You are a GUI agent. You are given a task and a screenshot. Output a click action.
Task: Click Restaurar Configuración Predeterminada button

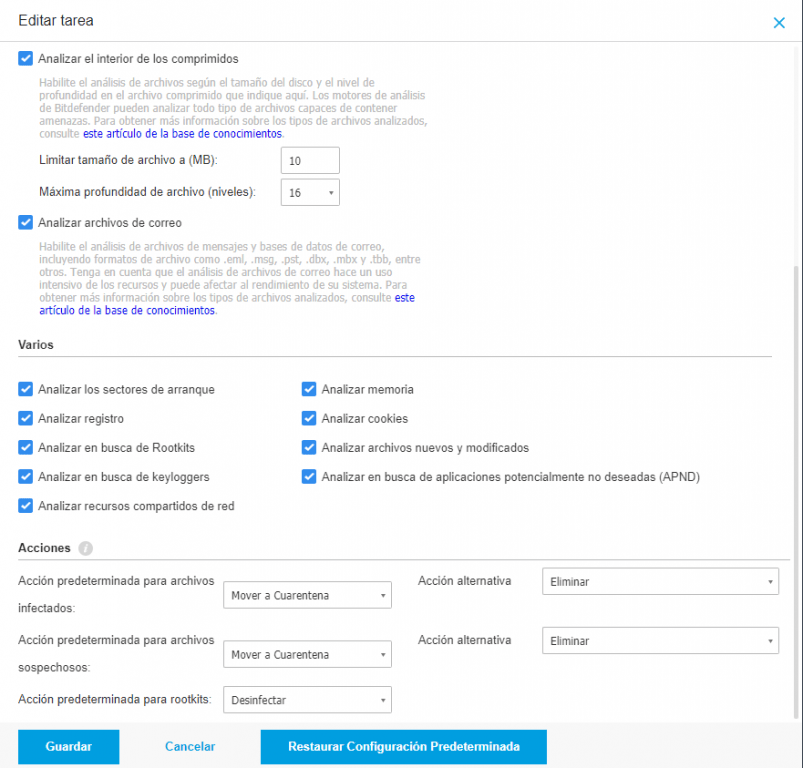[404, 746]
